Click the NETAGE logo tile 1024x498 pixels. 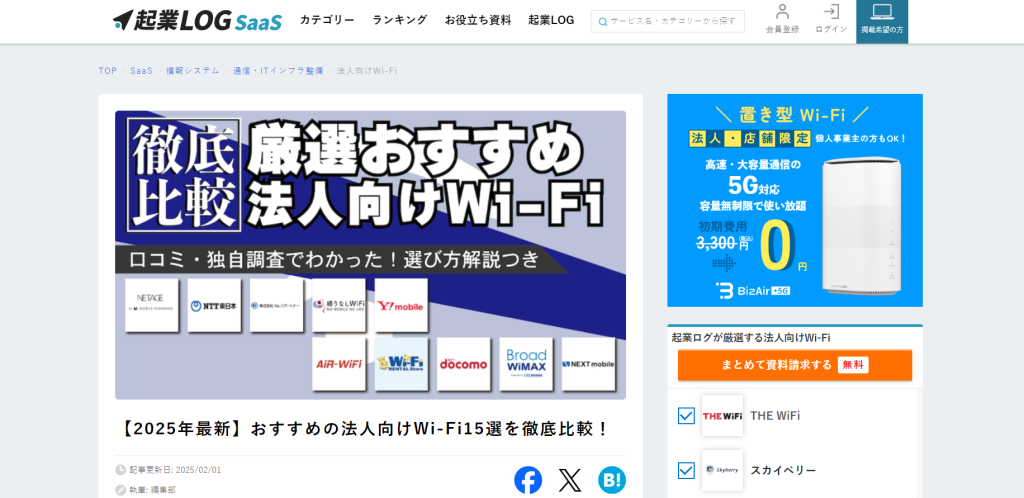tap(152, 305)
